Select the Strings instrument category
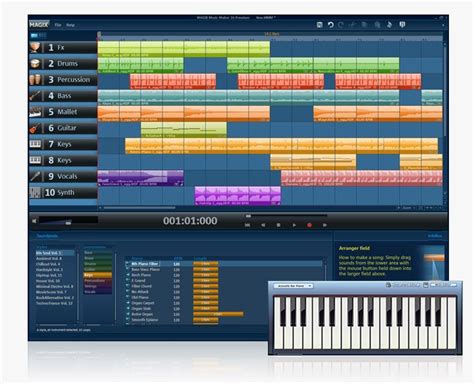Viewport: 474px width, 384px height. click(x=98, y=286)
